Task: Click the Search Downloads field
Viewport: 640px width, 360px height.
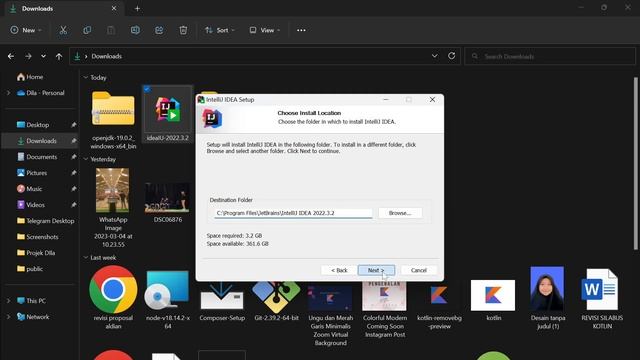Action: pos(550,56)
